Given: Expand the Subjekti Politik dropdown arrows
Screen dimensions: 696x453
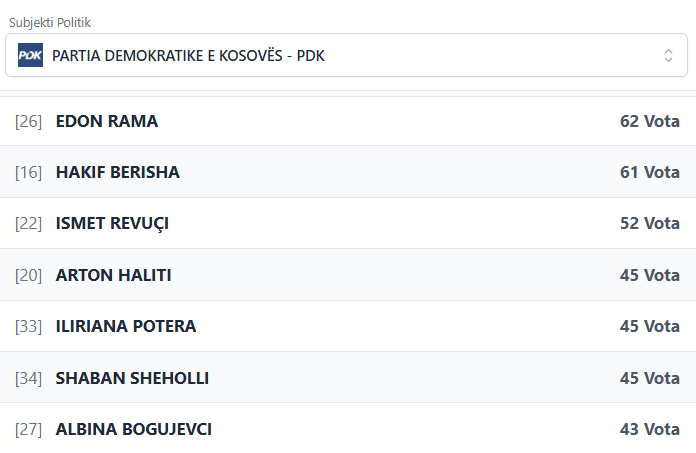Looking at the screenshot, I should click(x=668, y=56).
